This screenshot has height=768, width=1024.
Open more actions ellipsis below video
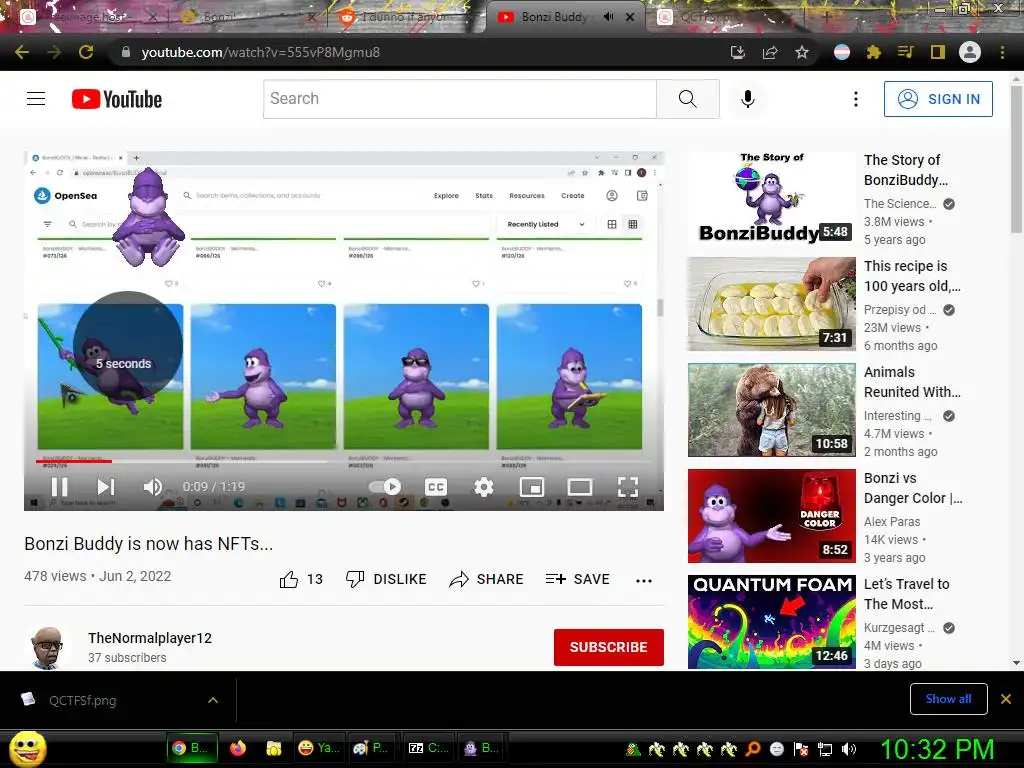tap(644, 581)
